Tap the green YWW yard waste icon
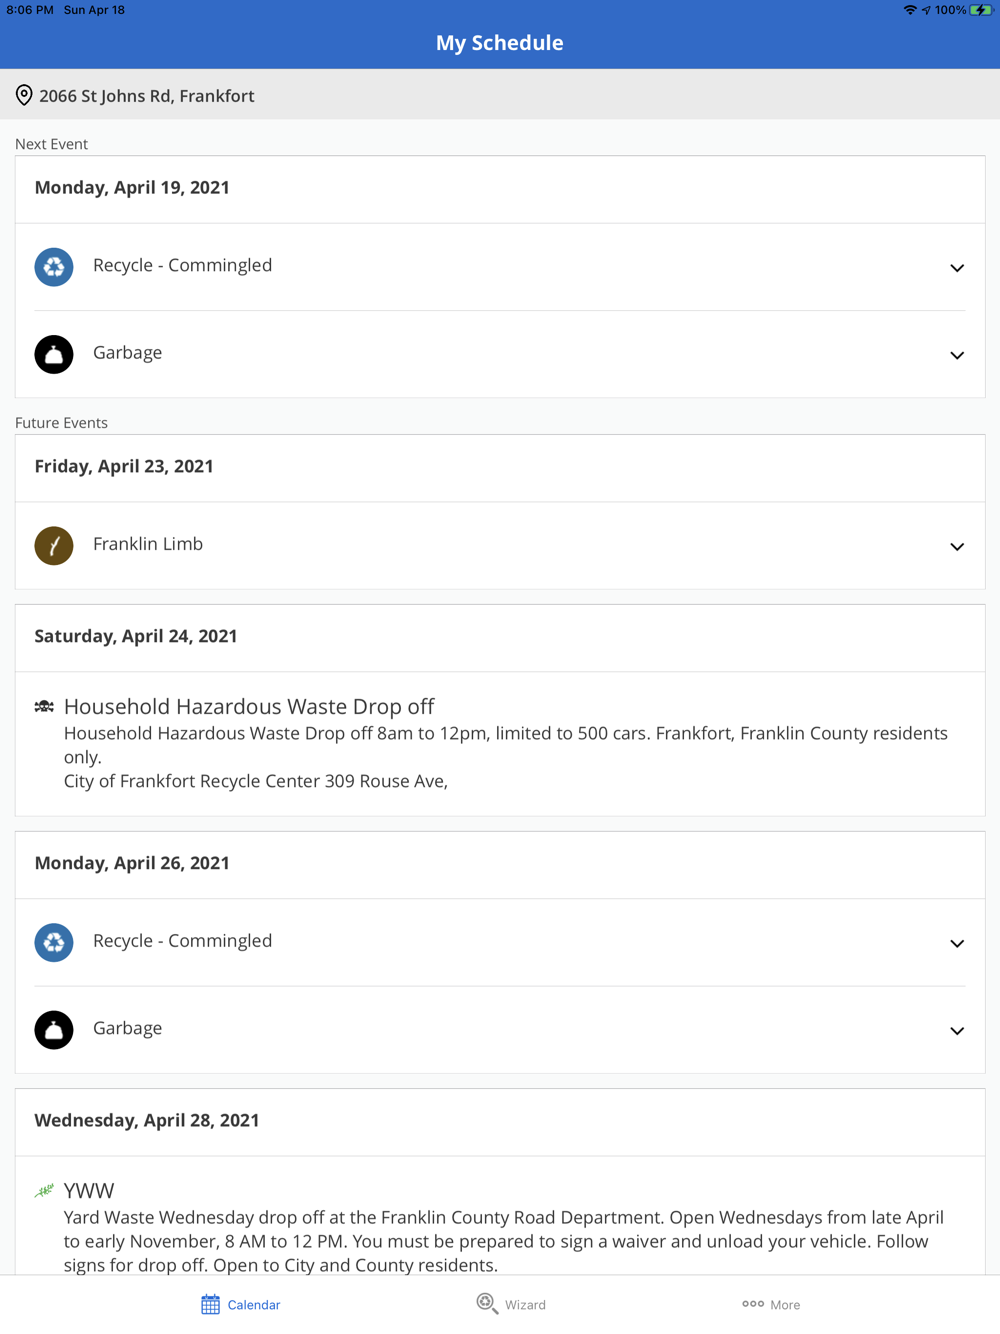 coord(44,1191)
